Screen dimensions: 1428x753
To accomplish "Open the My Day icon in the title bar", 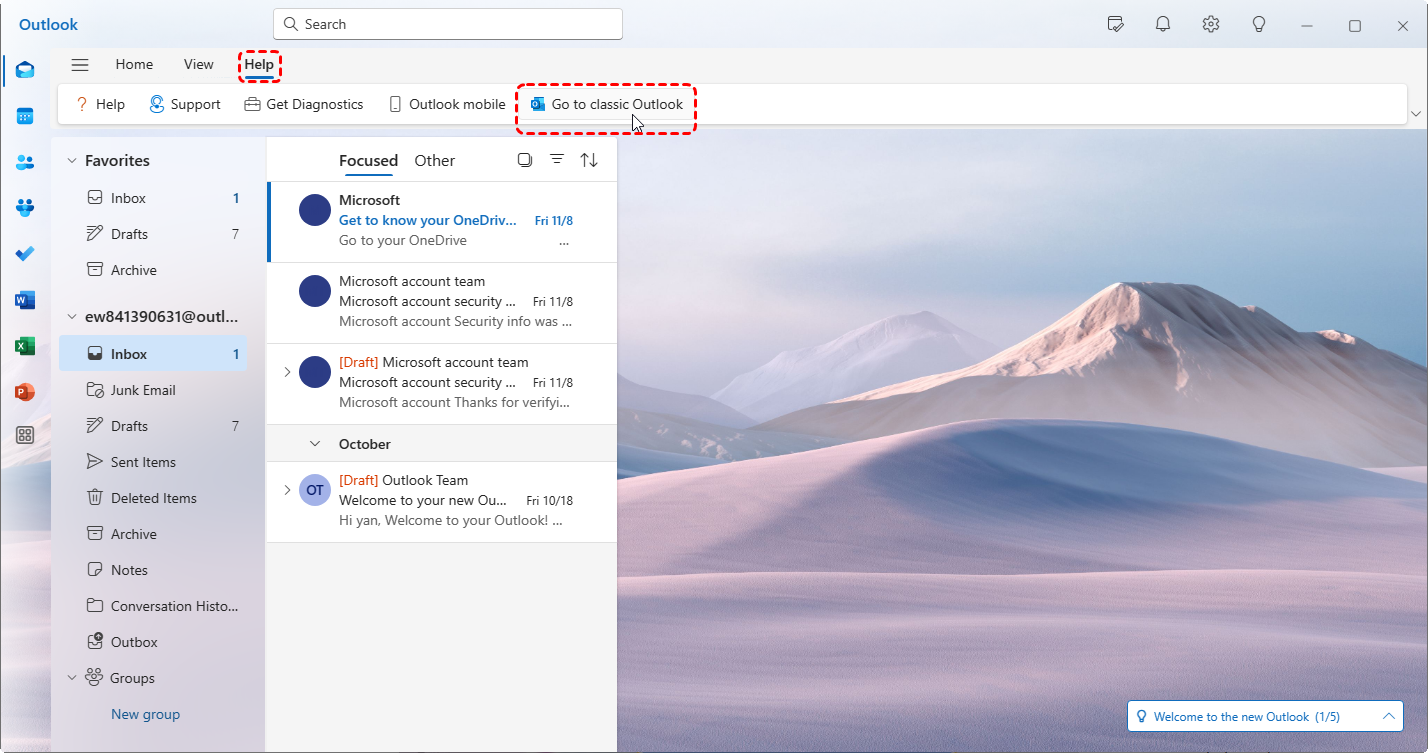I will click(x=1116, y=25).
